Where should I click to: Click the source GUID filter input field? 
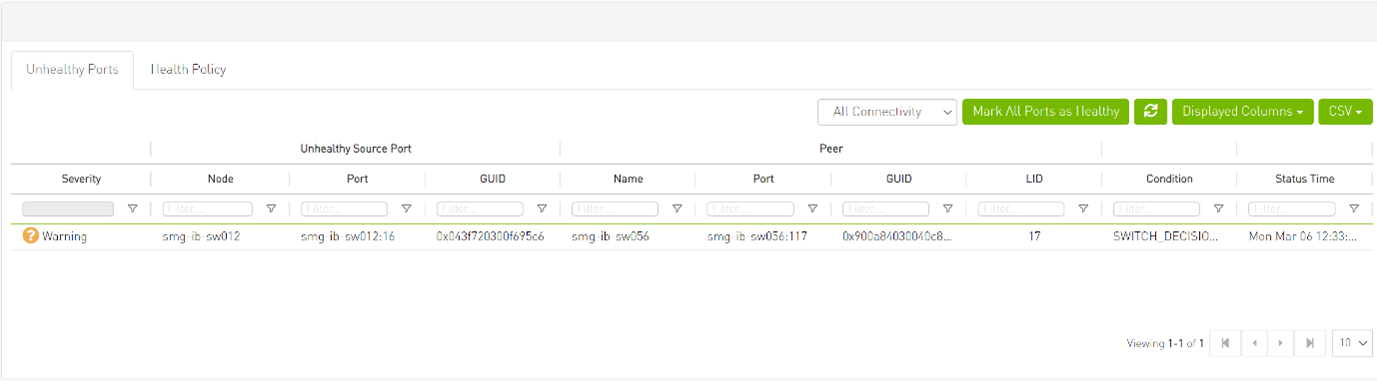(x=479, y=209)
